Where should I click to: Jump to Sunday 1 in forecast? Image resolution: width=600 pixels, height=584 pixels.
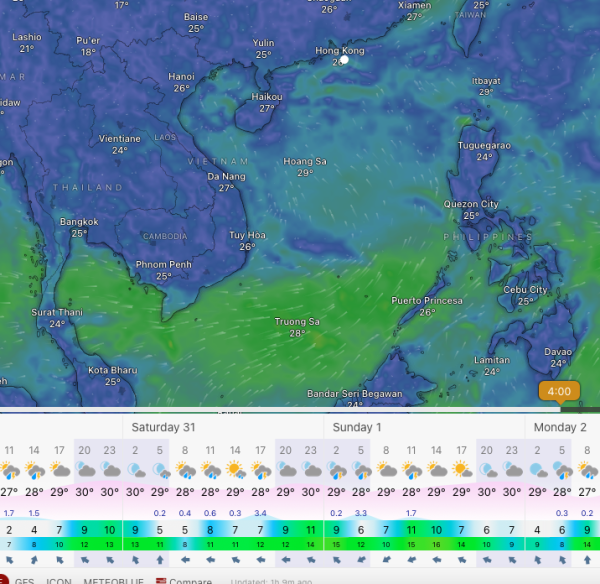tap(357, 427)
